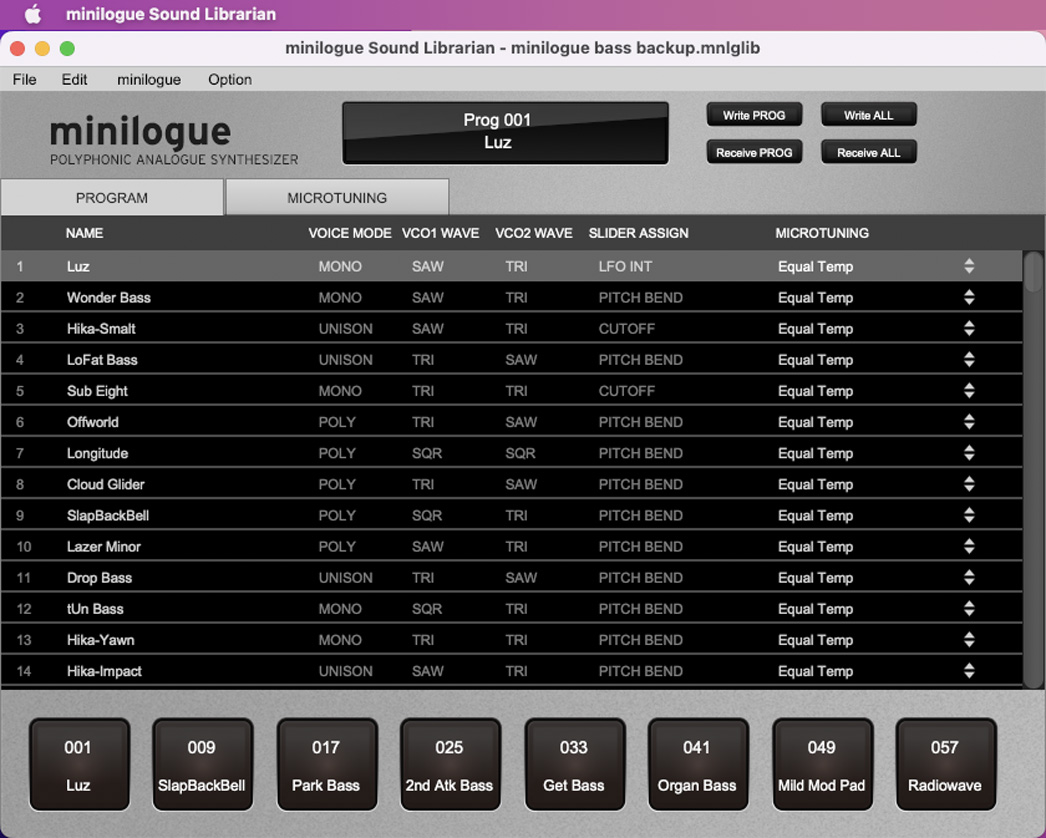Open microtuning dropdown for Lazer Minor
The width and height of the screenshot is (1046, 838).
click(969, 546)
